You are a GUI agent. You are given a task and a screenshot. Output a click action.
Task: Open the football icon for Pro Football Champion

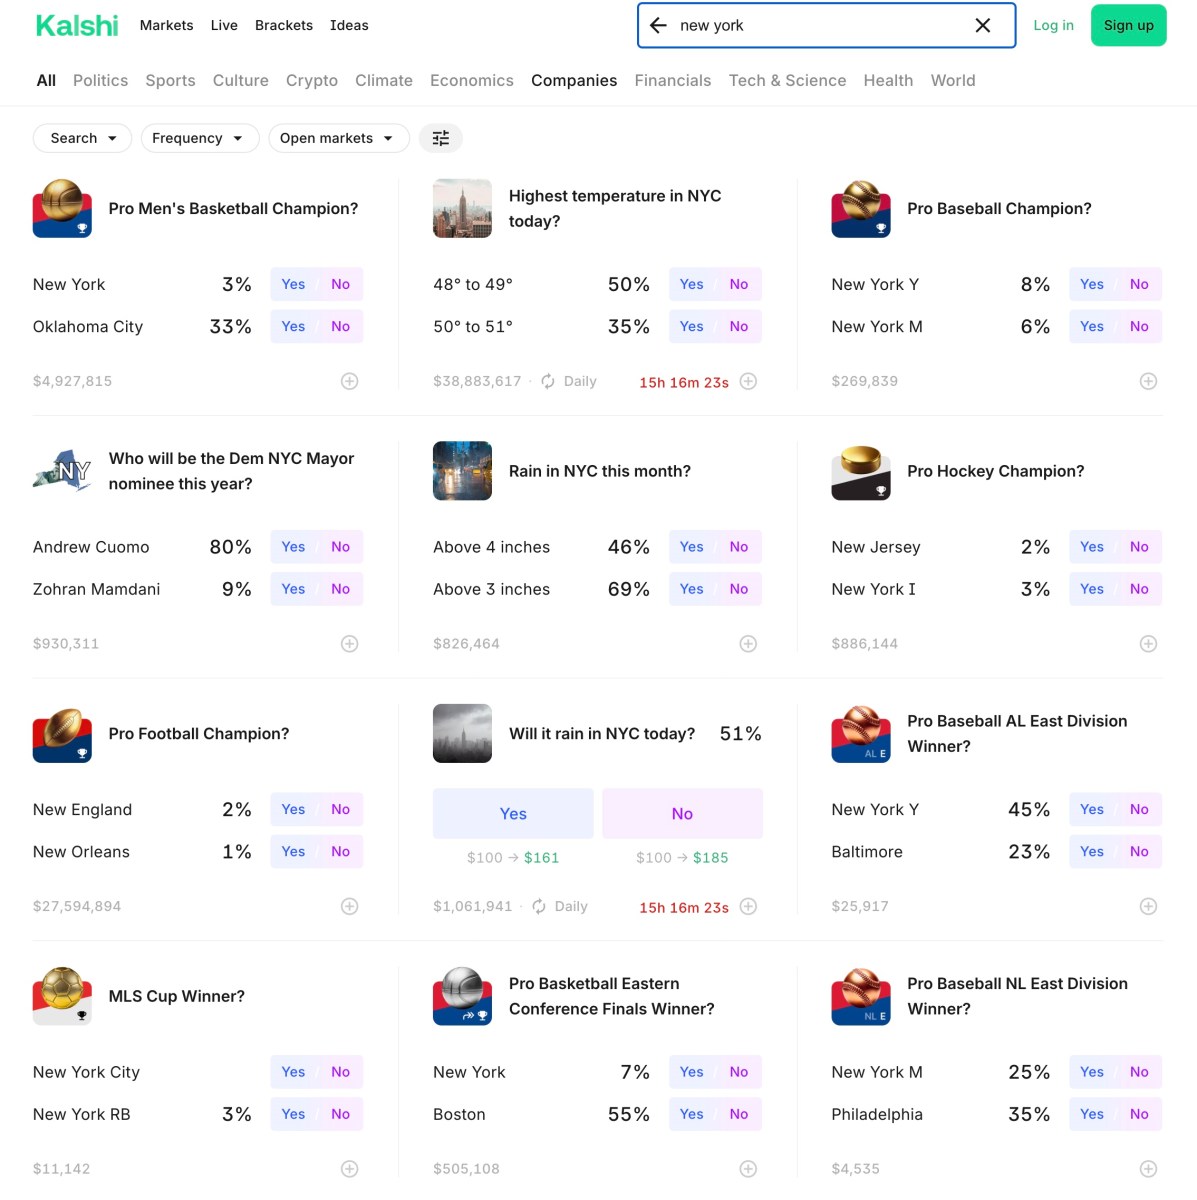click(62, 734)
